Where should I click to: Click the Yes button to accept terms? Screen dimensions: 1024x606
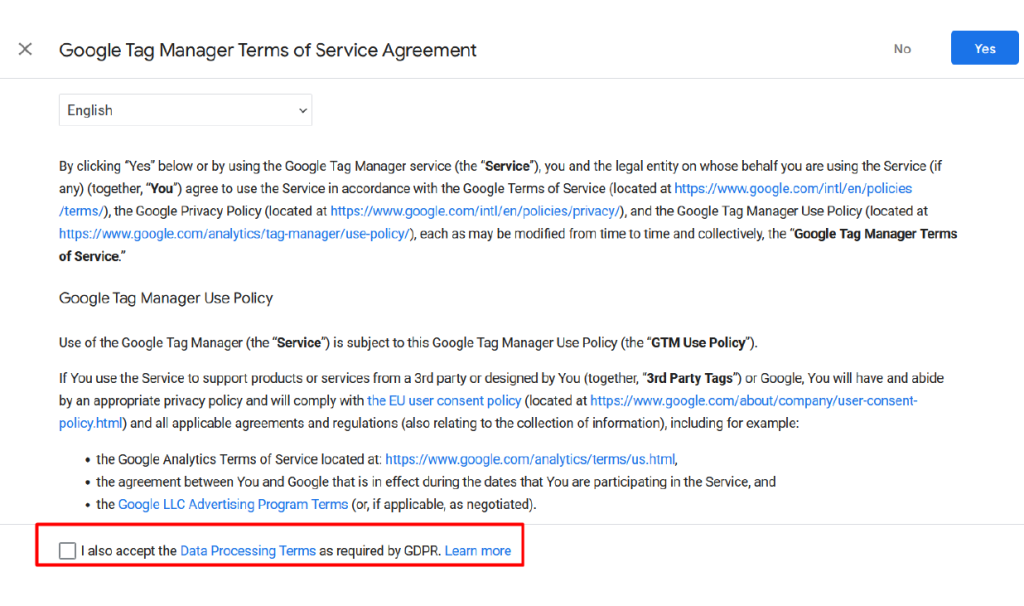coord(984,48)
